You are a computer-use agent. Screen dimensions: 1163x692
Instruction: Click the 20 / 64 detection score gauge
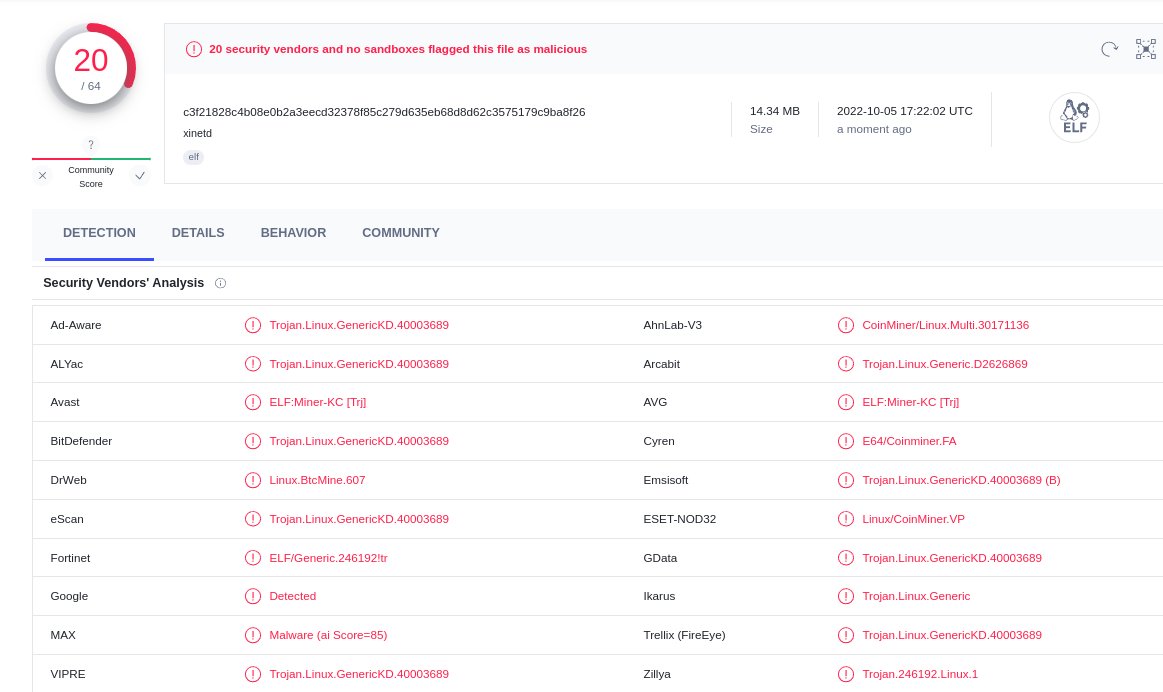point(91,68)
